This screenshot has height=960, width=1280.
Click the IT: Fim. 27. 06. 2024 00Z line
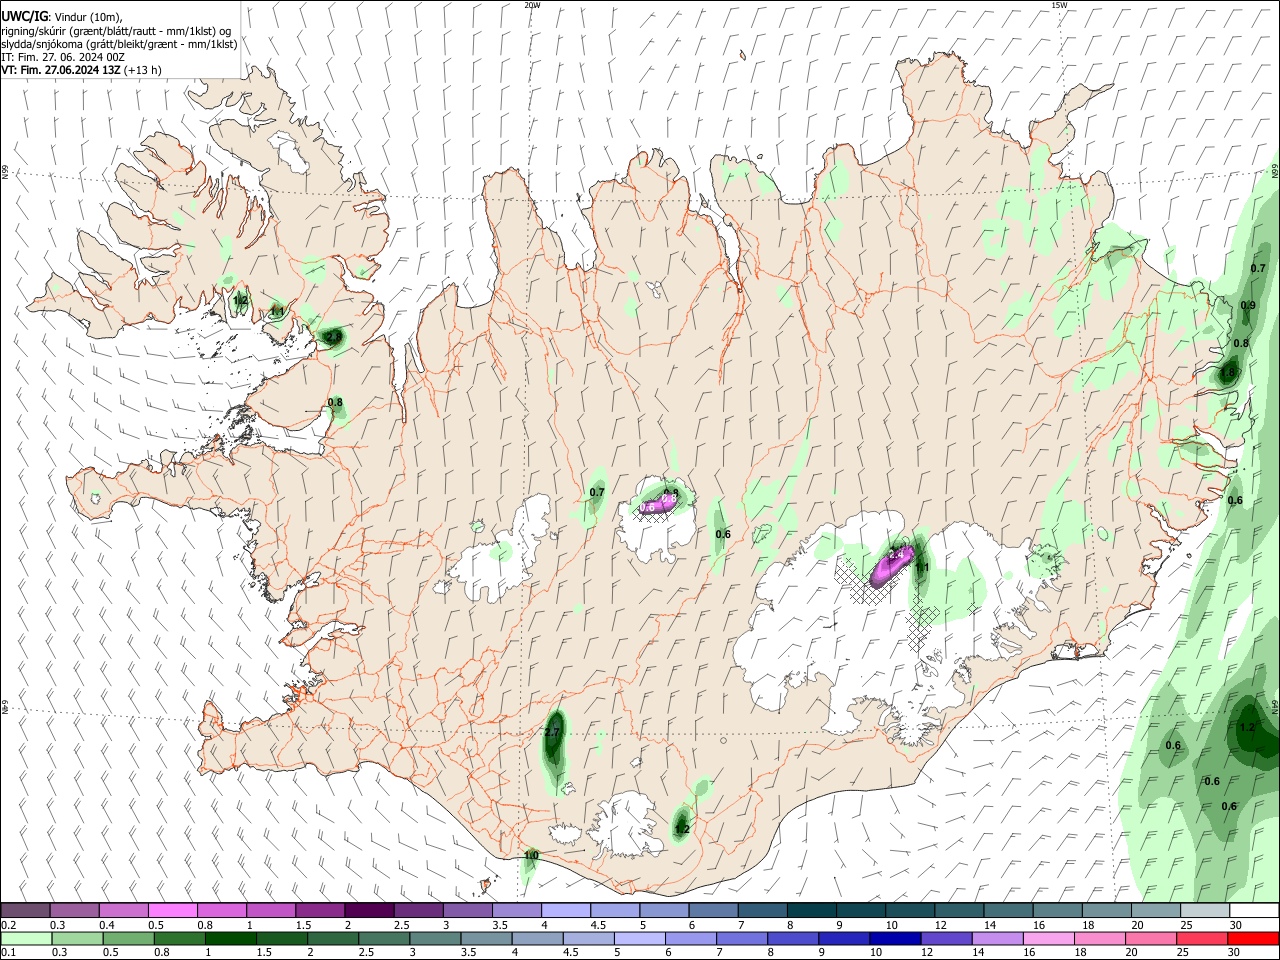[x=63, y=57]
